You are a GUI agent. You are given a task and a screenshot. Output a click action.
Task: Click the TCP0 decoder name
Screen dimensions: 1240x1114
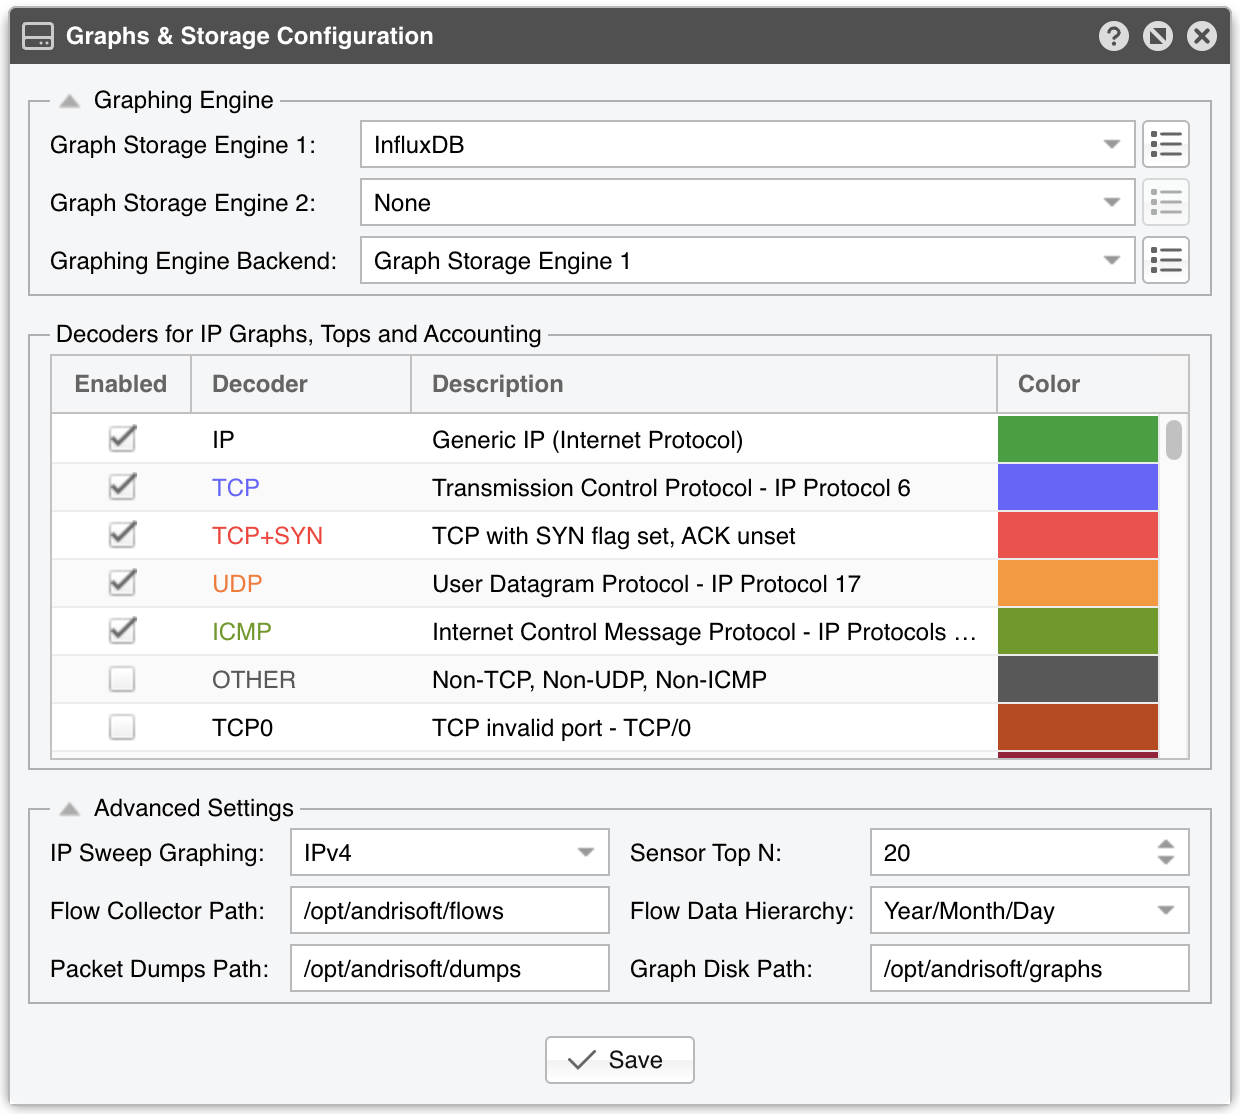point(242,728)
